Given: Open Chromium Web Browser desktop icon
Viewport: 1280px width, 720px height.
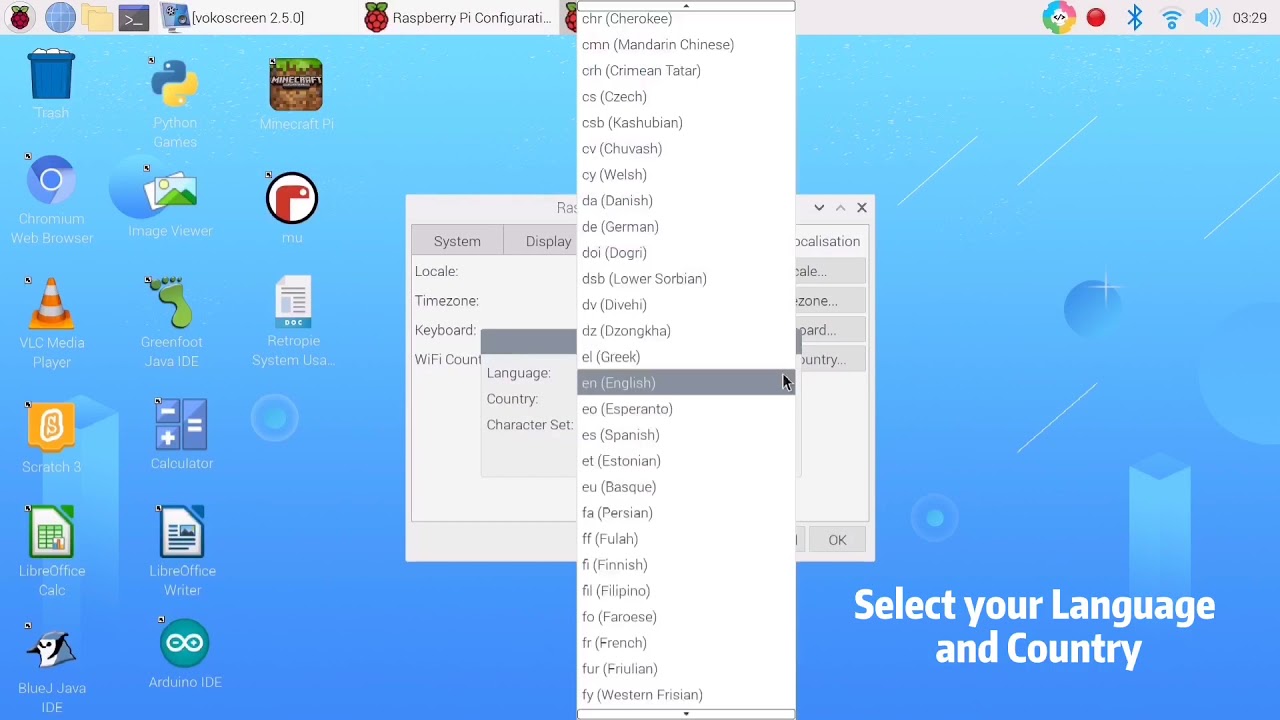Looking at the screenshot, I should 52,199.
